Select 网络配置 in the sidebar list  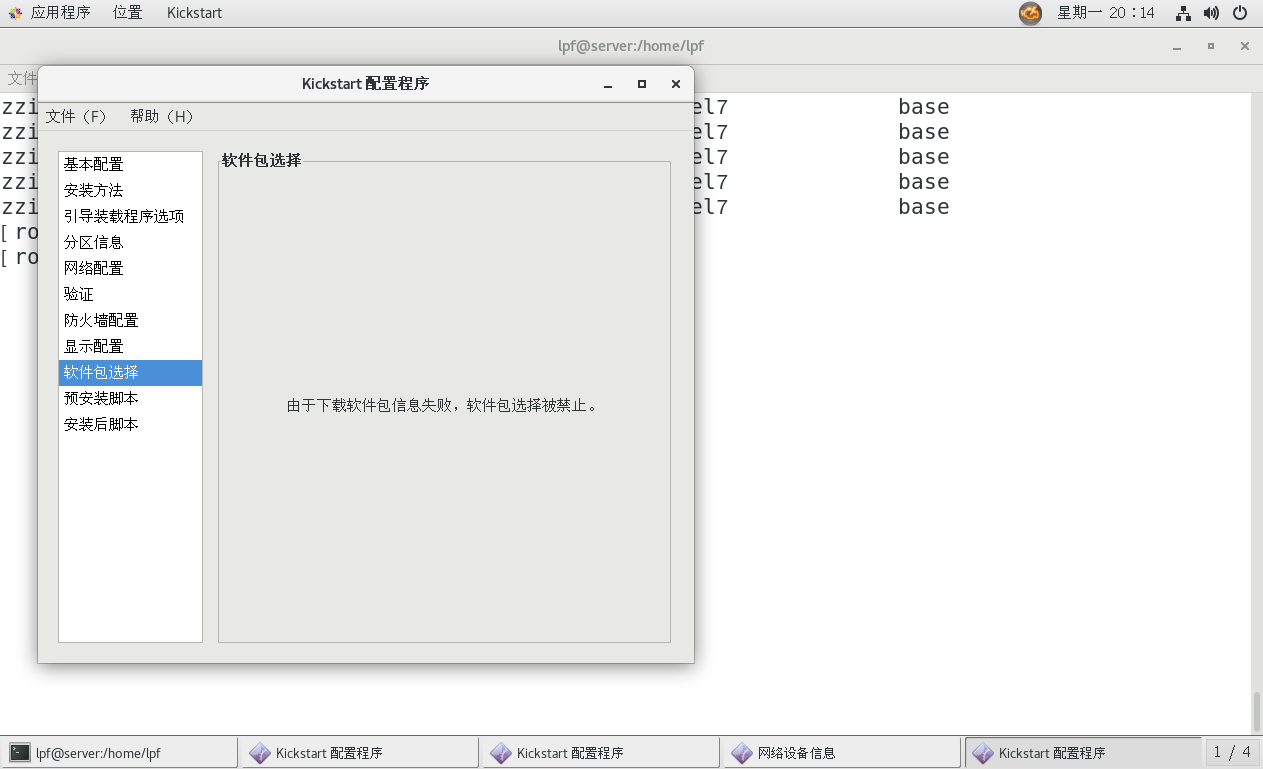tap(130, 268)
